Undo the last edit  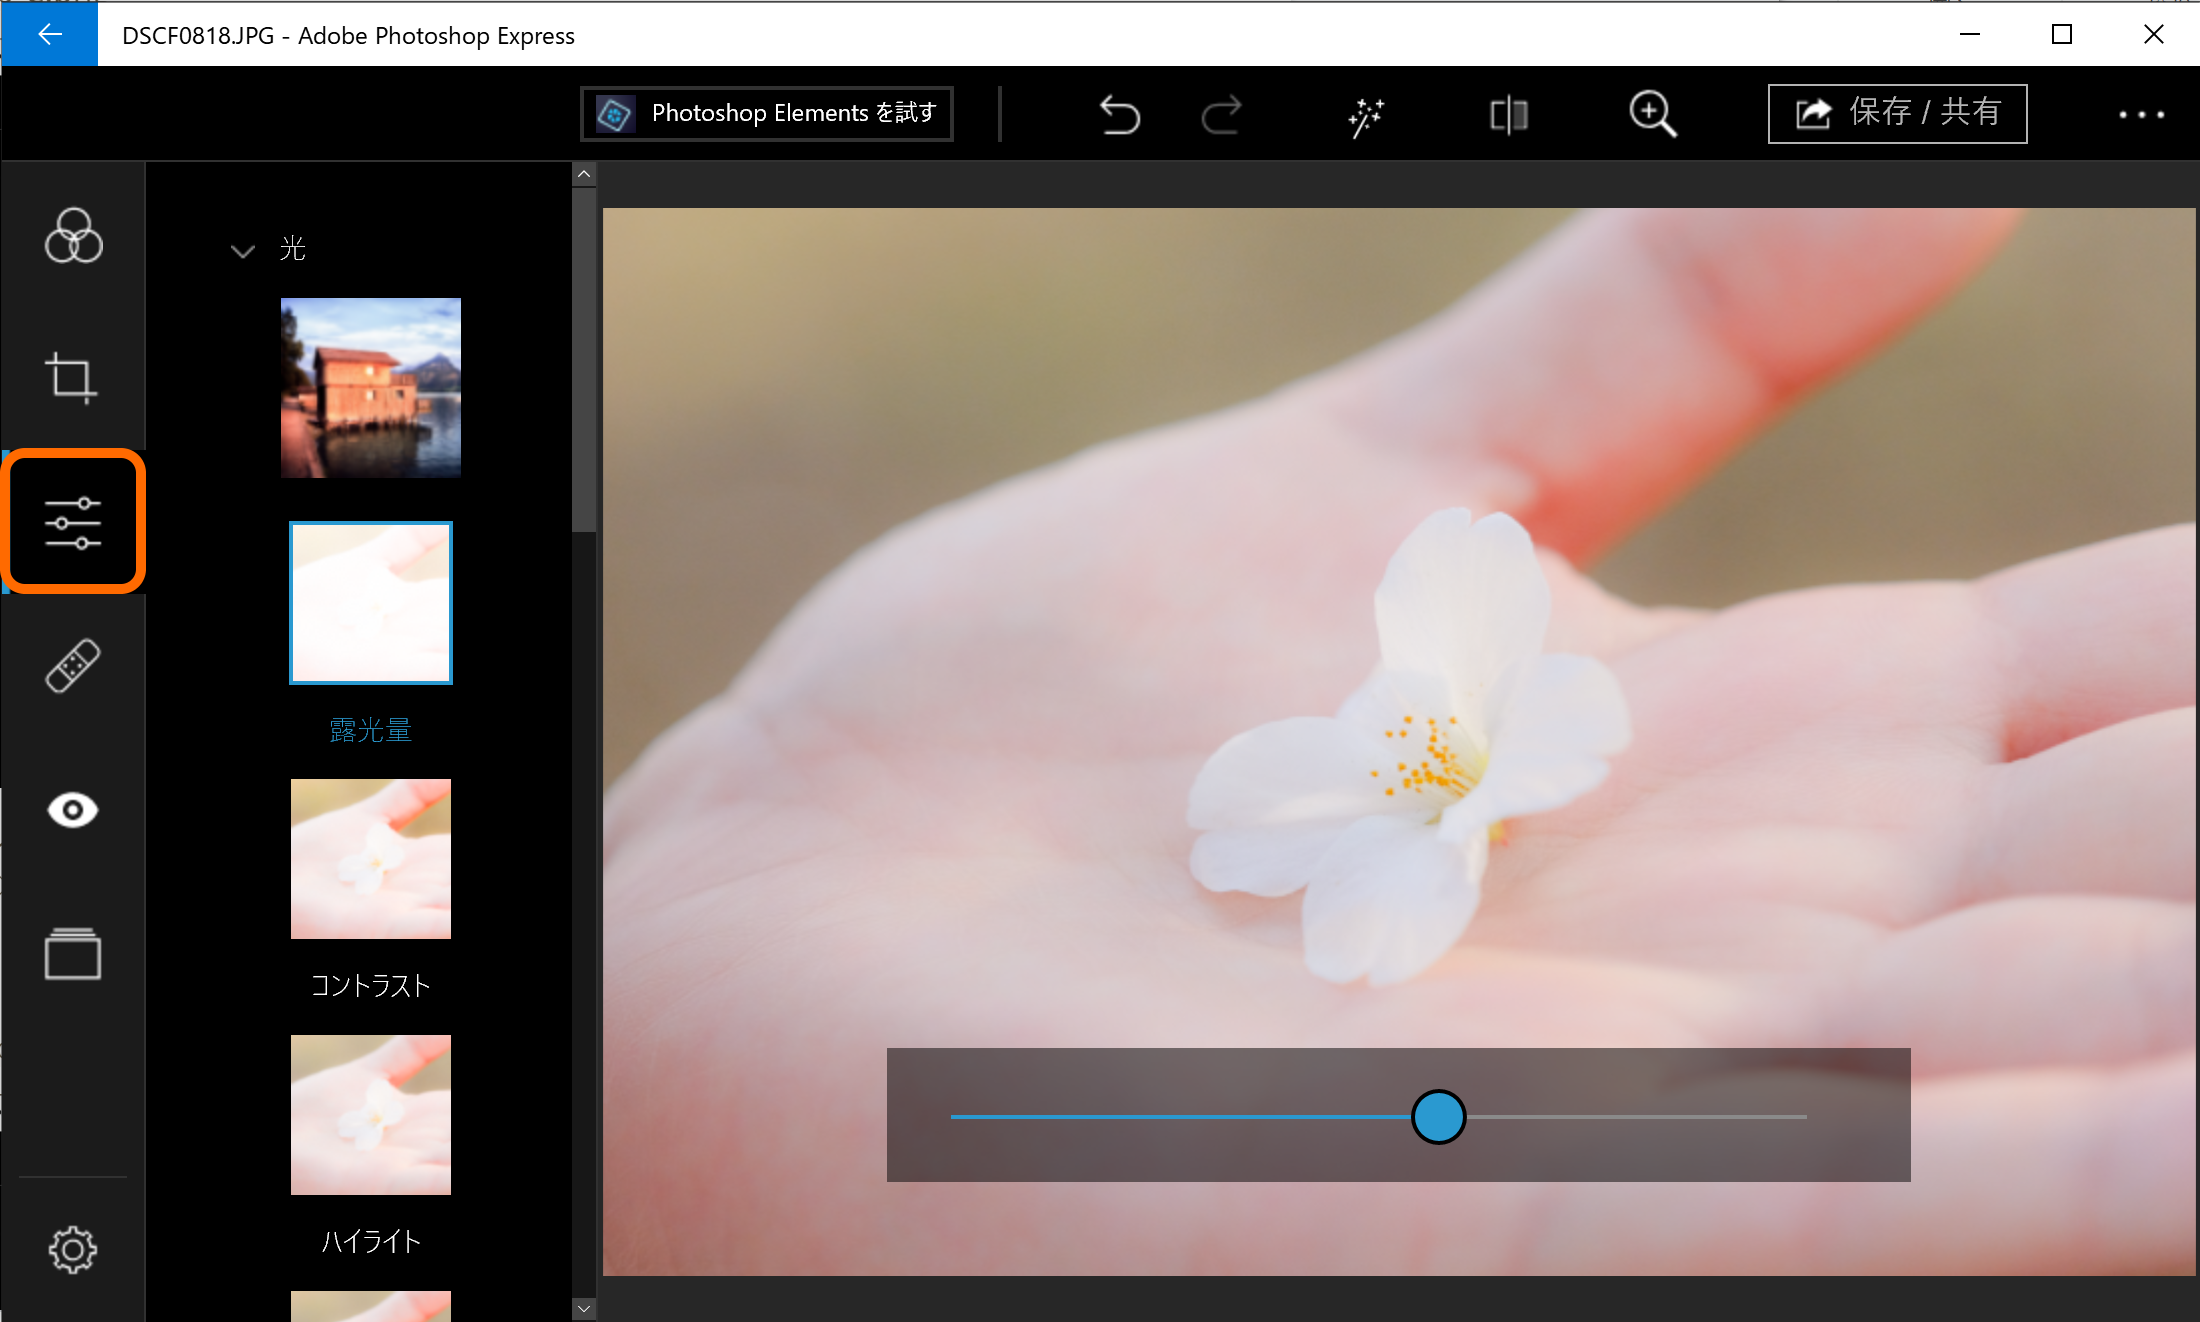click(1119, 115)
